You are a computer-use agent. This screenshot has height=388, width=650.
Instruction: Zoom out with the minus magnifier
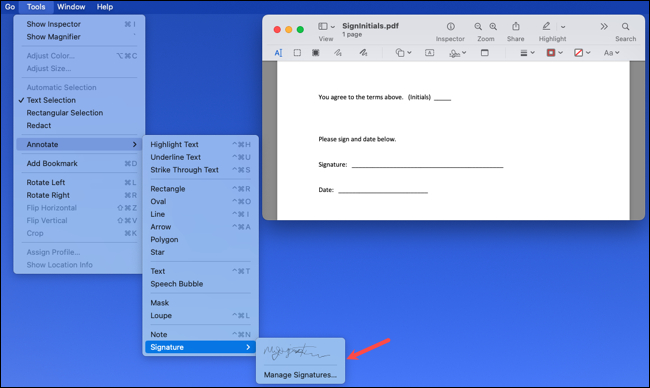[478, 27]
